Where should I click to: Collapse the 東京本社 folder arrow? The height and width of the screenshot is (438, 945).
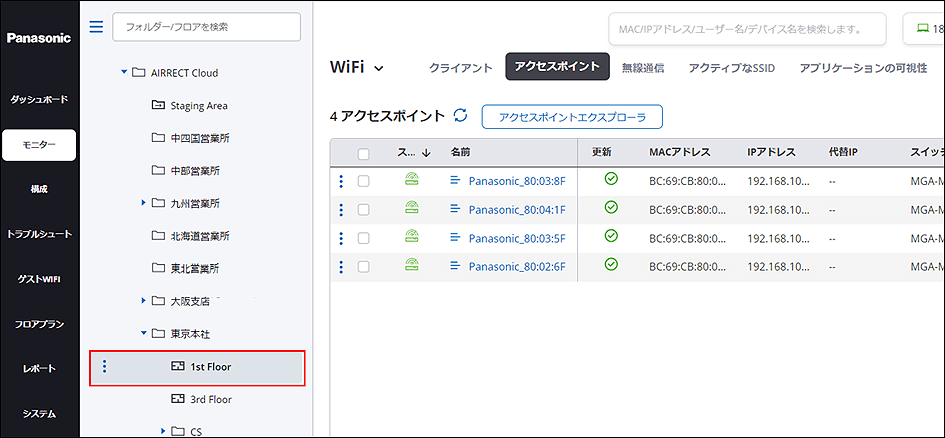click(143, 333)
